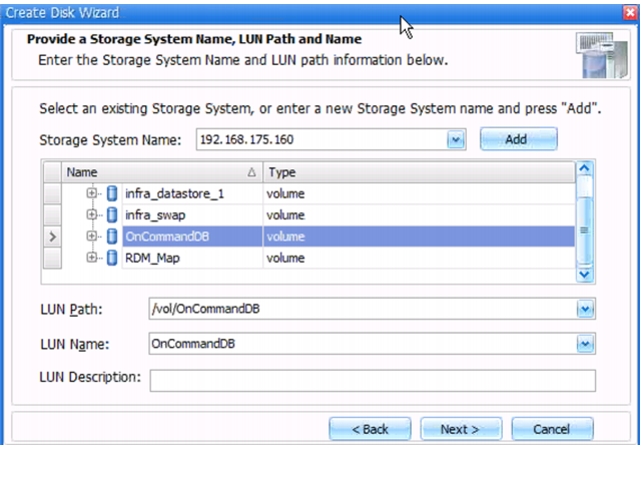Click the Add storage system button
Screen dimensions: 643x483
[518, 139]
